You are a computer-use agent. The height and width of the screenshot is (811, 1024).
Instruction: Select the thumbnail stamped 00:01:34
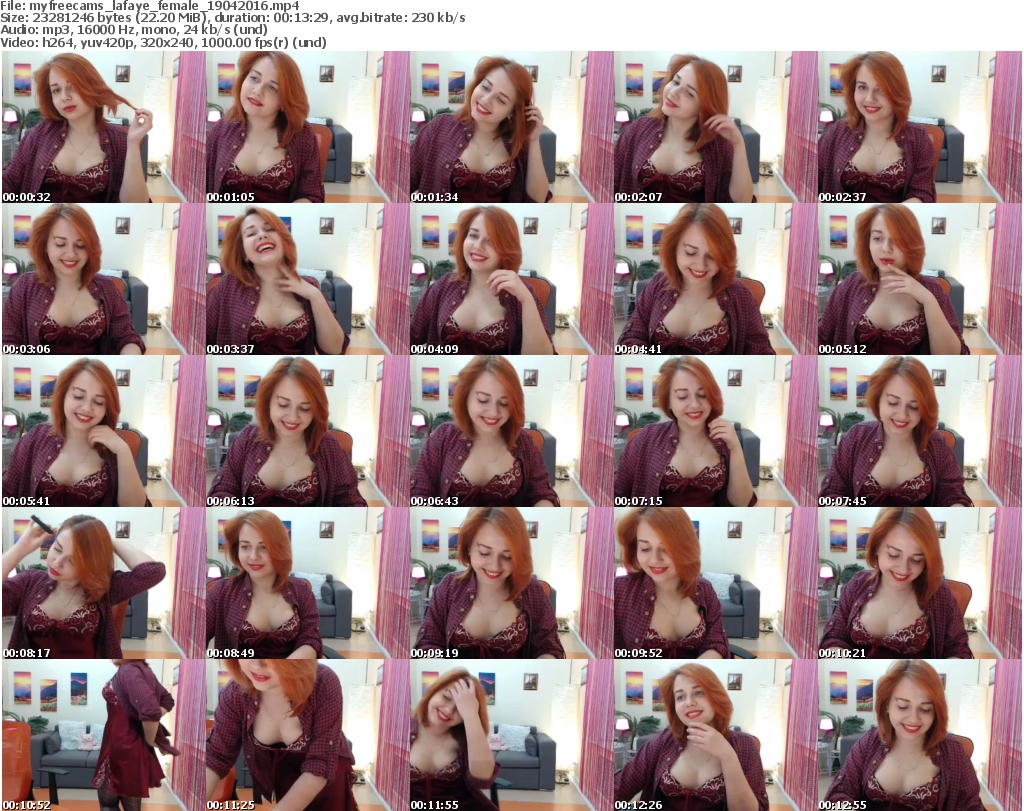point(511,127)
